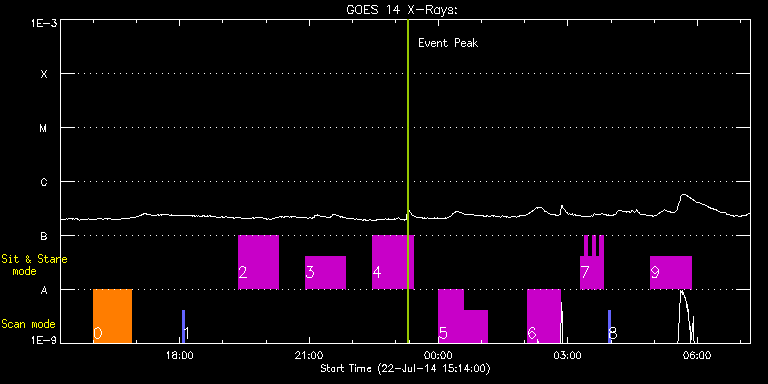The height and width of the screenshot is (384, 768).
Task: Click magenta scan mode block 6
Action: click(x=544, y=316)
